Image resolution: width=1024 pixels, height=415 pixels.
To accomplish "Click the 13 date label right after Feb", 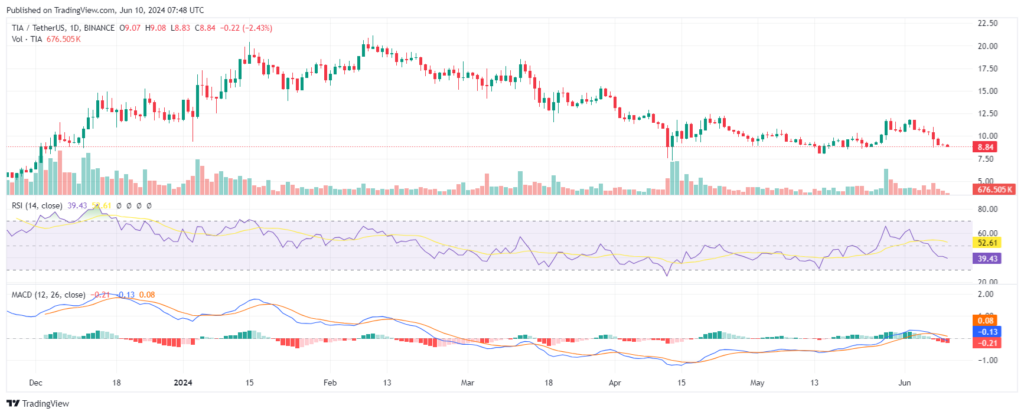I will 387,381.
